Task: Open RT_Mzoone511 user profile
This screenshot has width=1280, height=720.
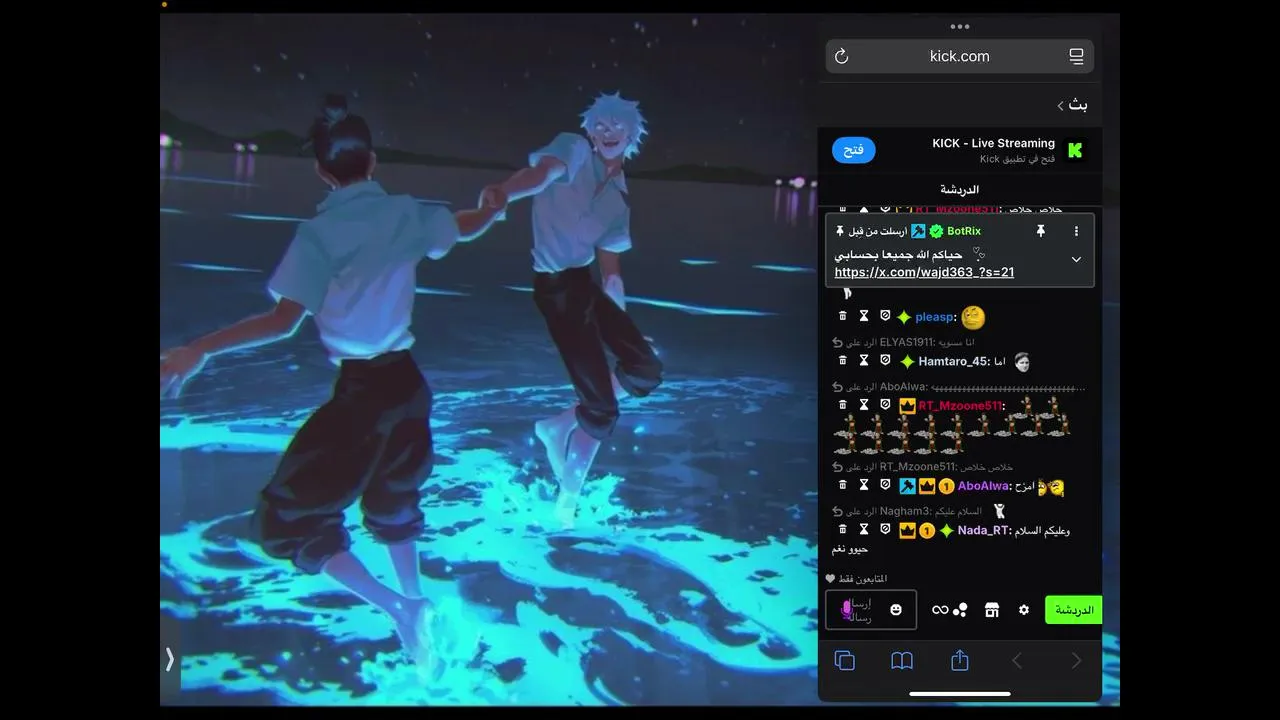Action: pos(959,406)
